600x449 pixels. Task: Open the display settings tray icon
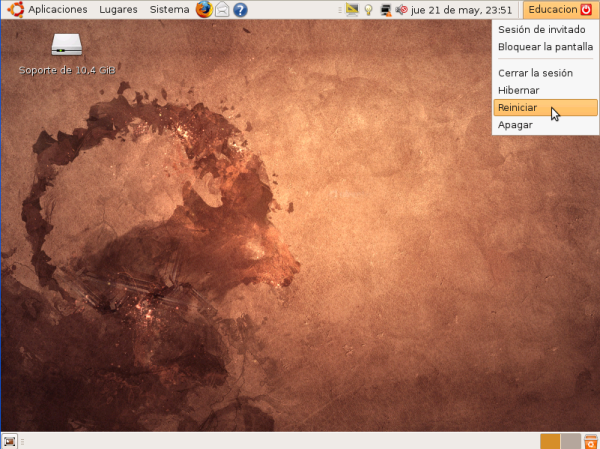tap(352, 10)
